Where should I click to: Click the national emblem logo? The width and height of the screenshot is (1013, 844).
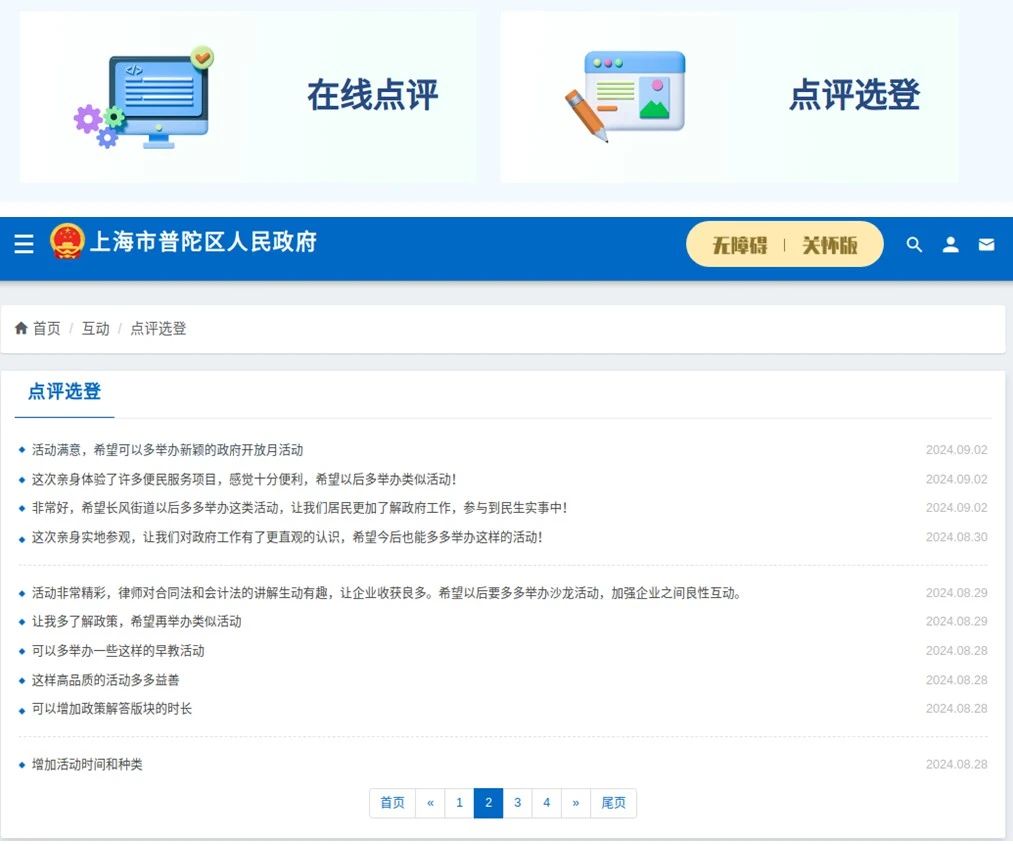tap(68, 243)
